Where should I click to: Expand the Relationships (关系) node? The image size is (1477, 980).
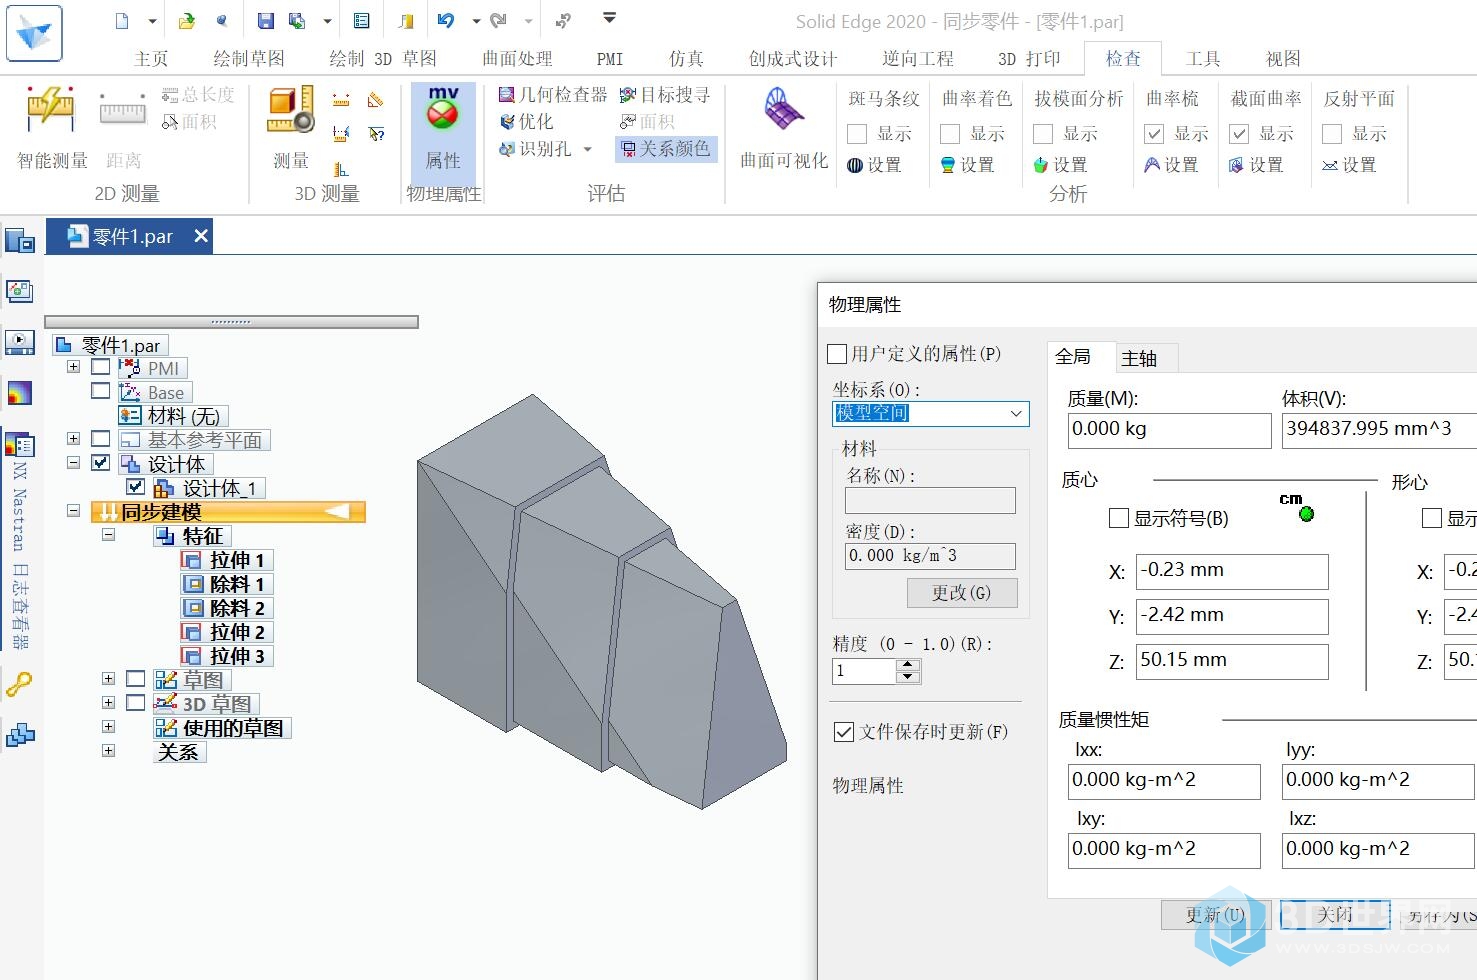point(108,751)
